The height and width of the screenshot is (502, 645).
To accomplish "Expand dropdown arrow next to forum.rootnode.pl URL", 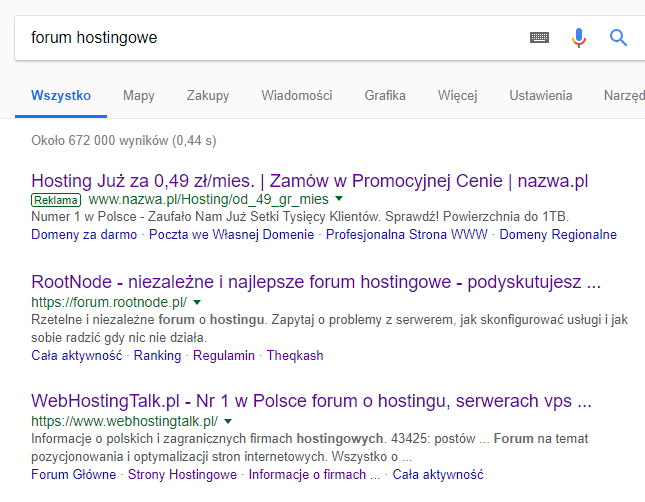I will [x=197, y=302].
